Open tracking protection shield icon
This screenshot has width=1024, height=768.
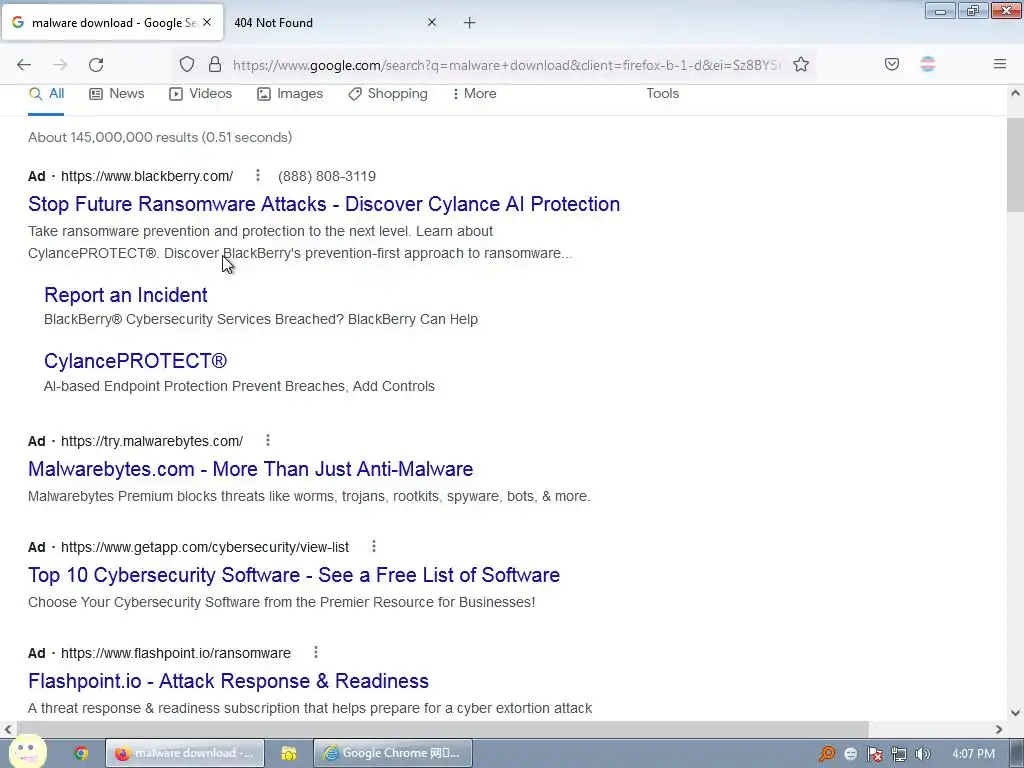tap(187, 64)
